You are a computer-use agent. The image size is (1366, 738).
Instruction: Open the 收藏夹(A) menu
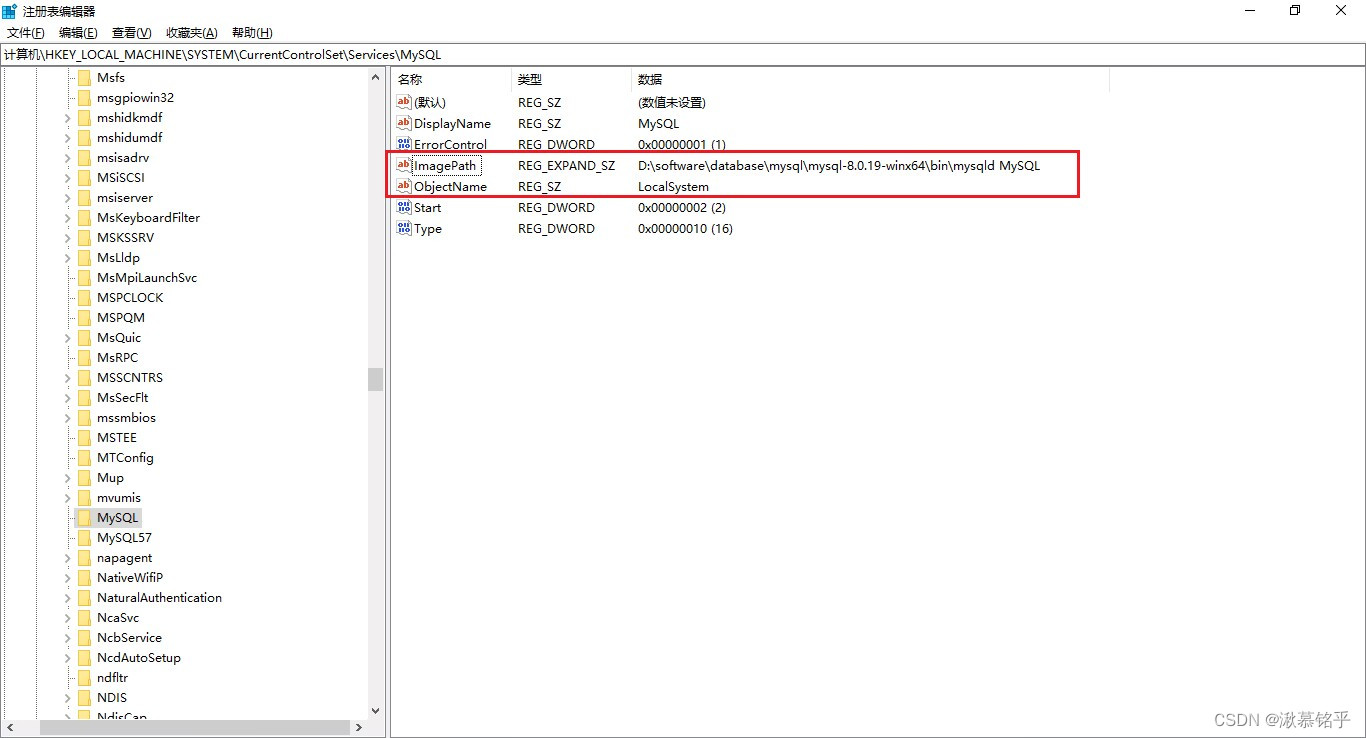[x=191, y=32]
